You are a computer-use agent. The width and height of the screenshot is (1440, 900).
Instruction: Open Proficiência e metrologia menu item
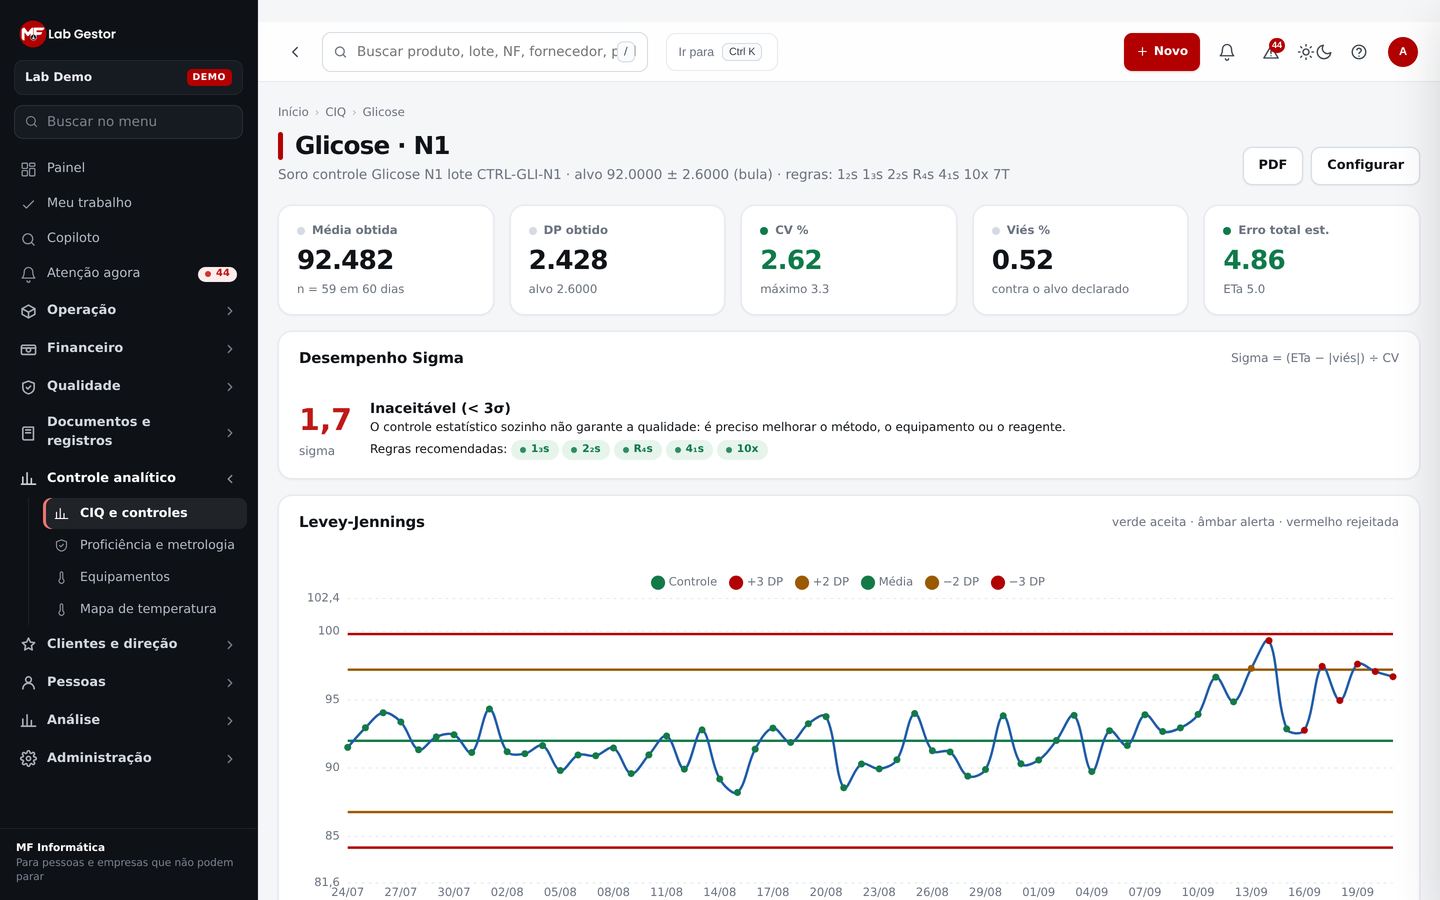[x=146, y=545]
